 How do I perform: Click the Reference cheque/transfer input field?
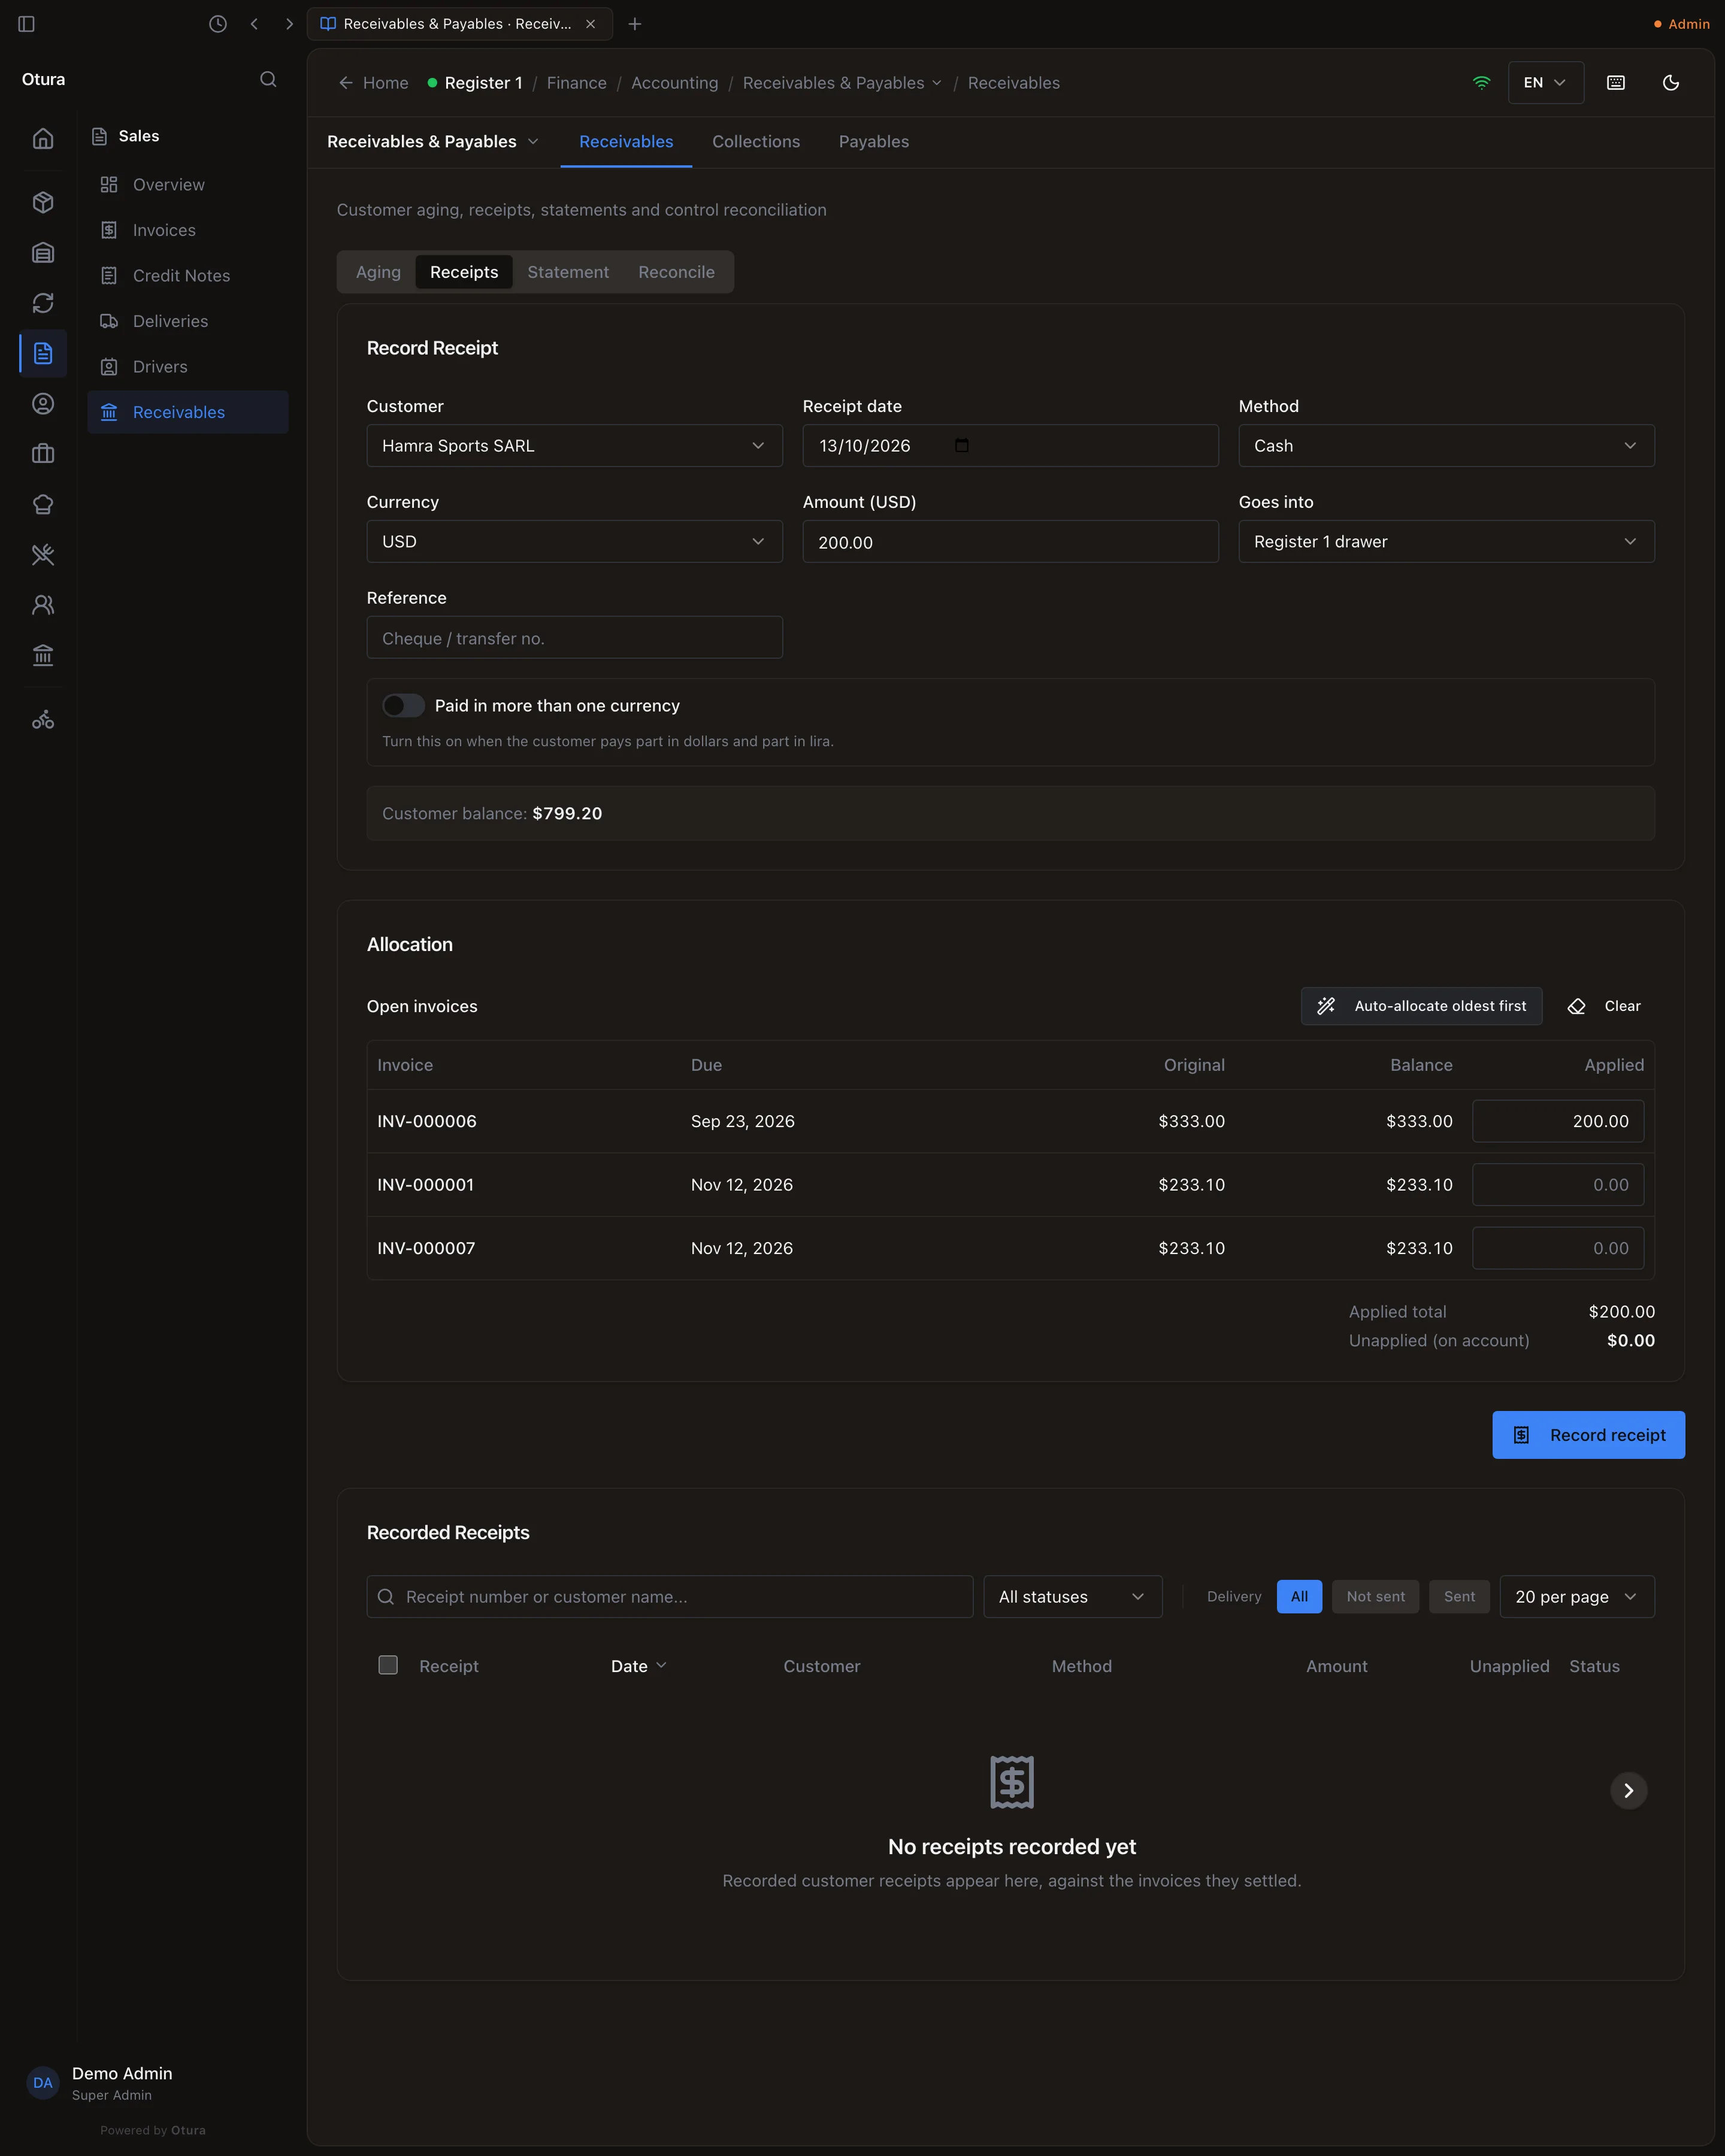tap(574, 638)
